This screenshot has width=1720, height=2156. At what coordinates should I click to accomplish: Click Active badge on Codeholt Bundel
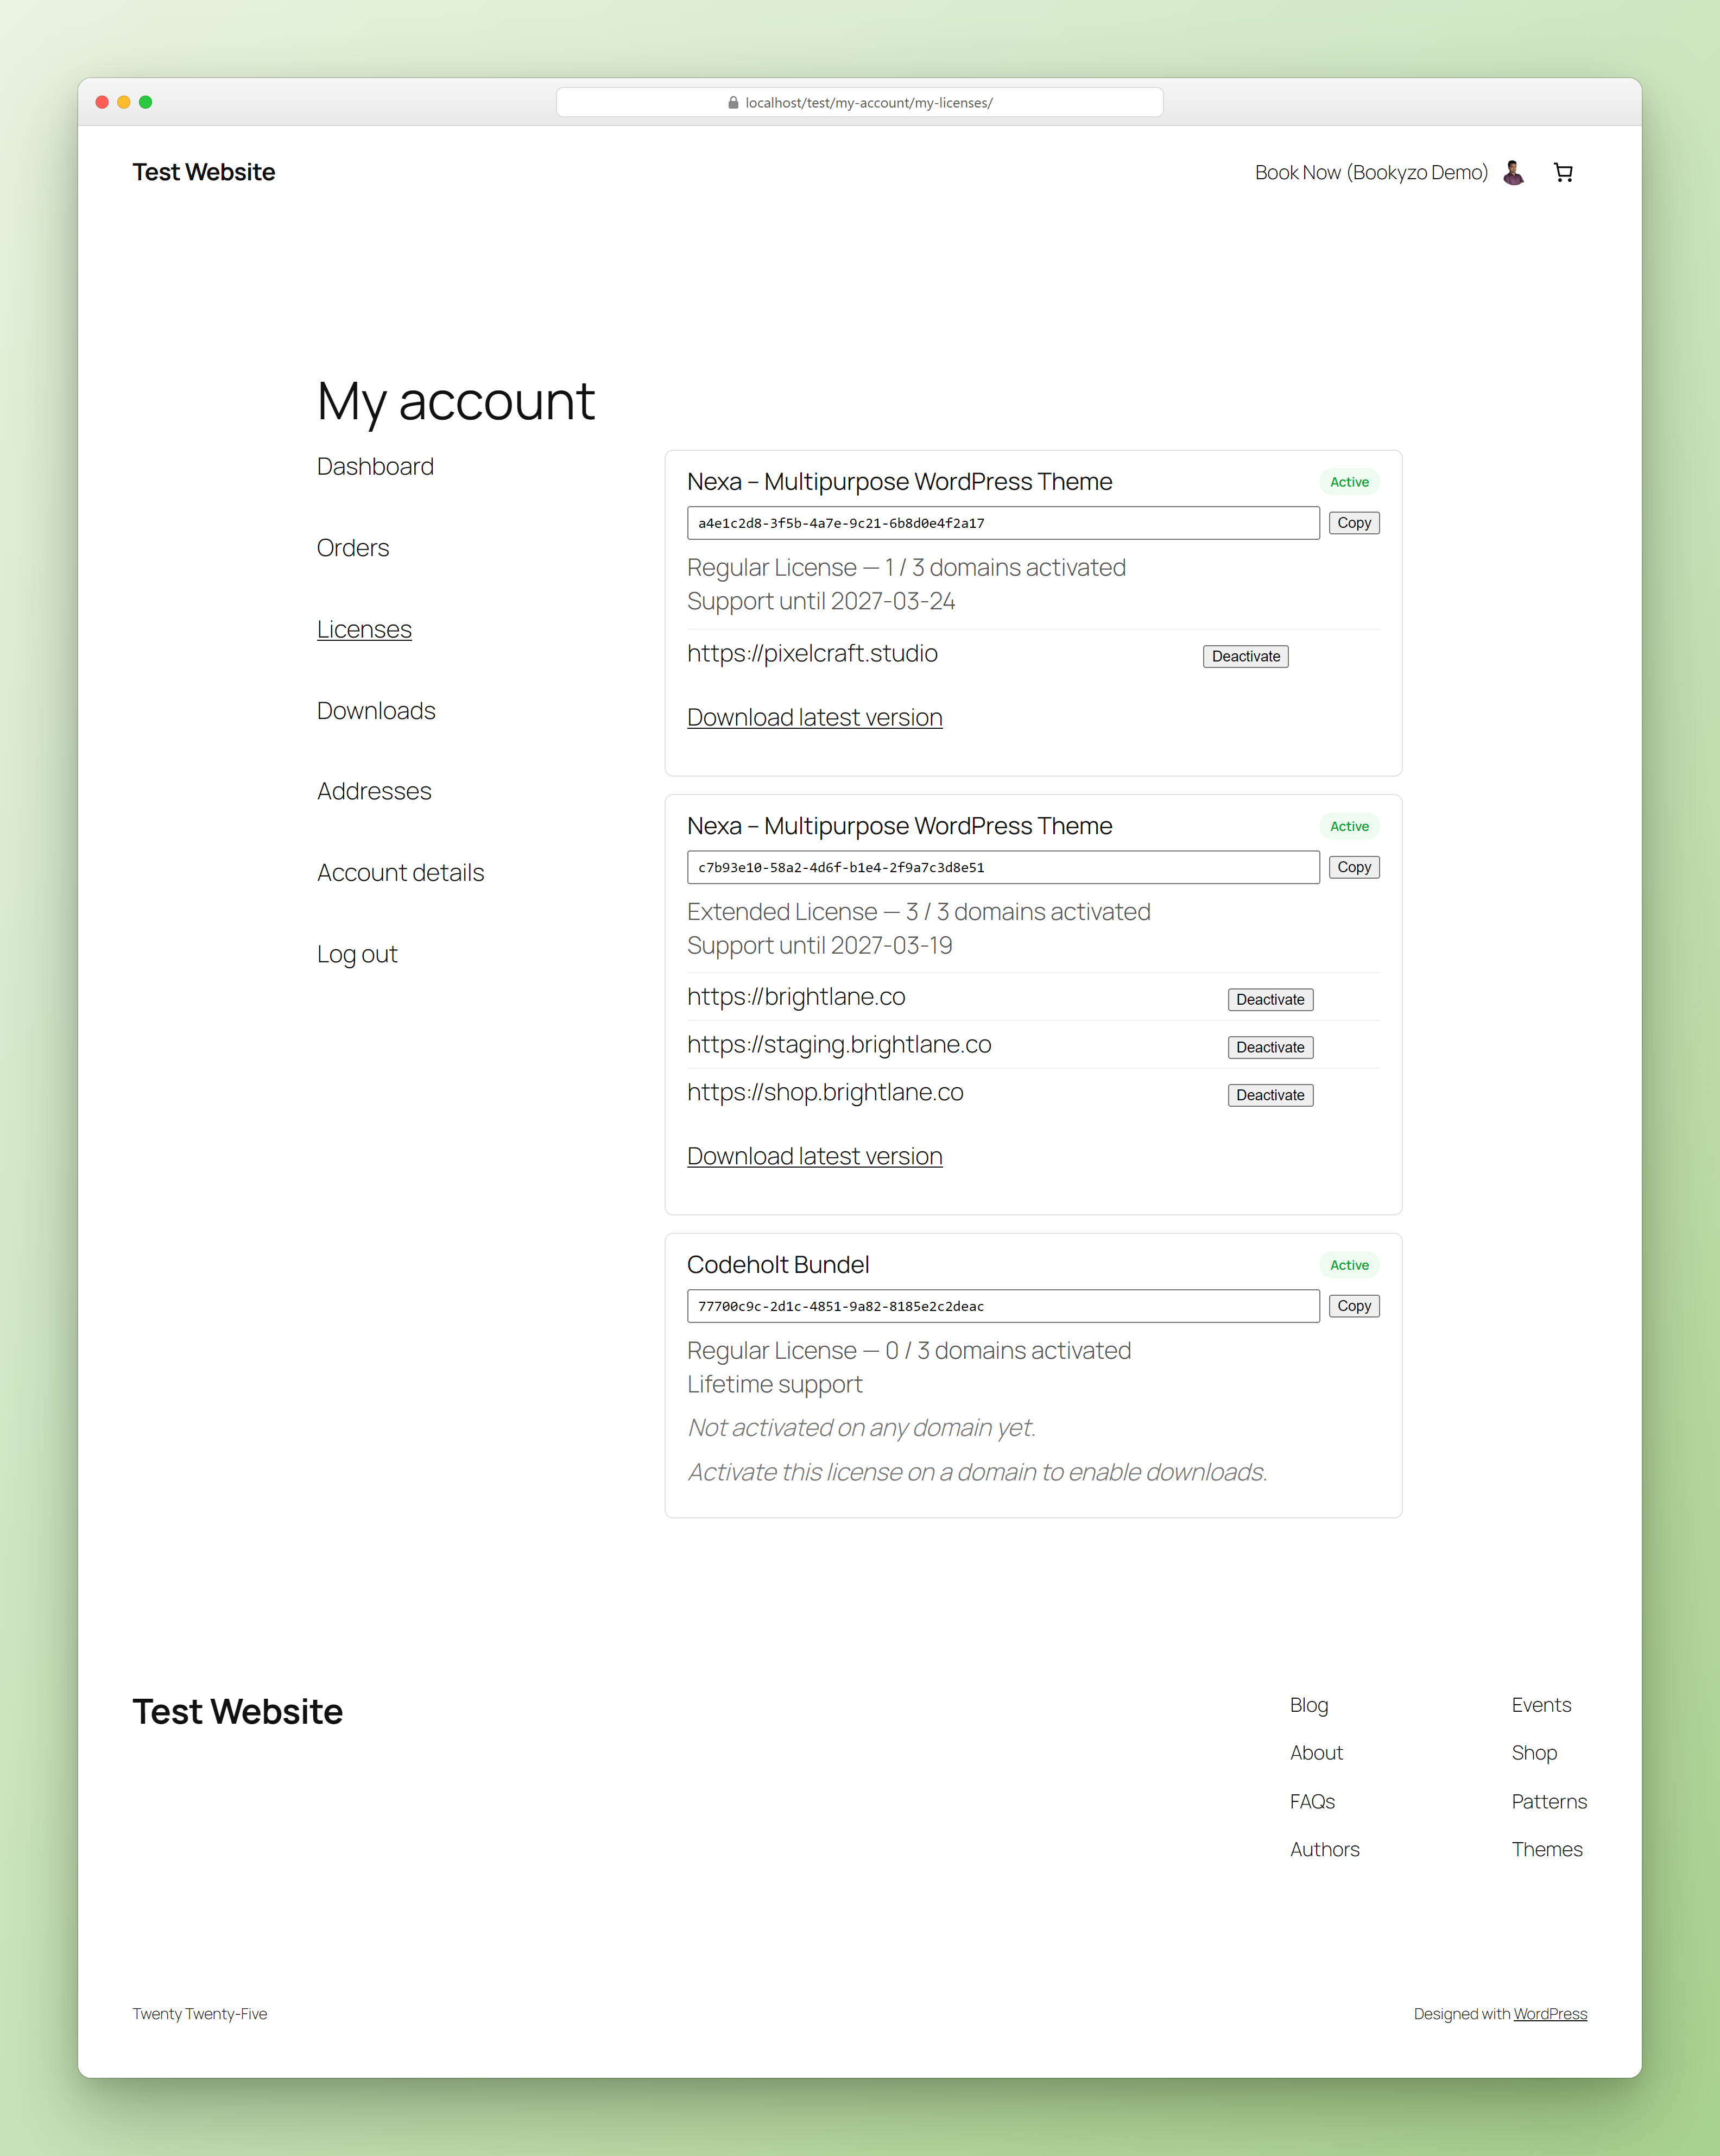(x=1349, y=1265)
